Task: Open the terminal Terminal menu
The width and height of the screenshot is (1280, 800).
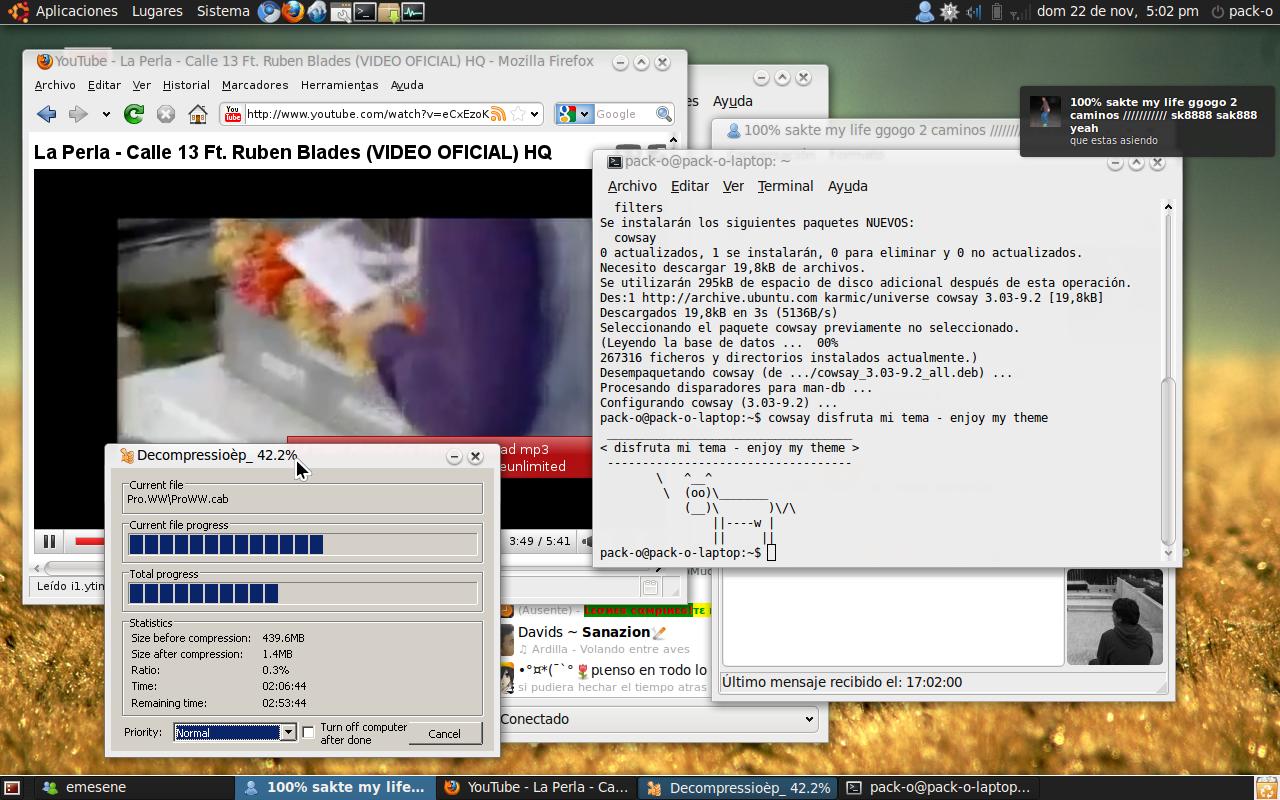Action: coord(785,186)
